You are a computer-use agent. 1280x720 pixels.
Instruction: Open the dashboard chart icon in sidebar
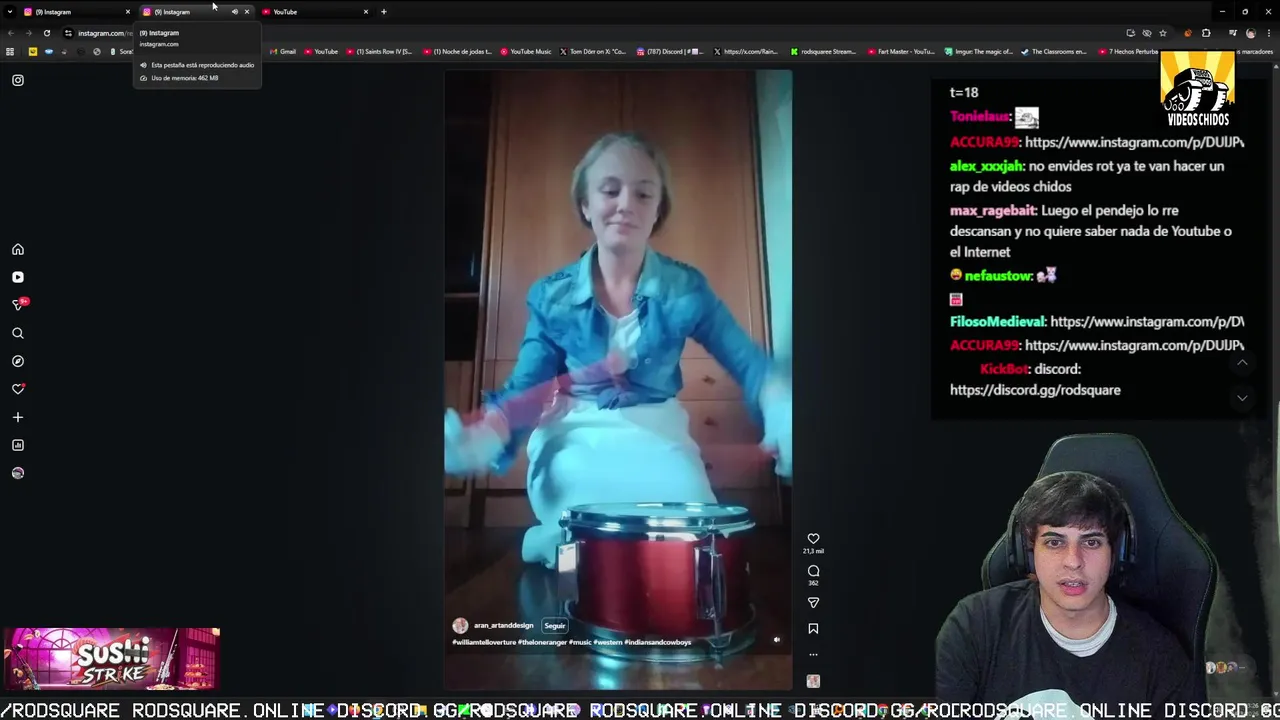click(x=18, y=445)
